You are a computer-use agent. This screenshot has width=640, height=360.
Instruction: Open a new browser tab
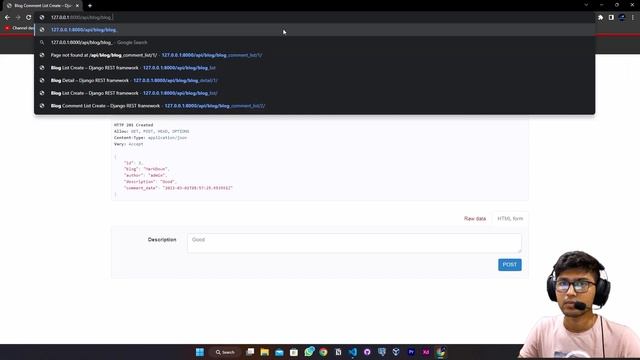(90, 6)
